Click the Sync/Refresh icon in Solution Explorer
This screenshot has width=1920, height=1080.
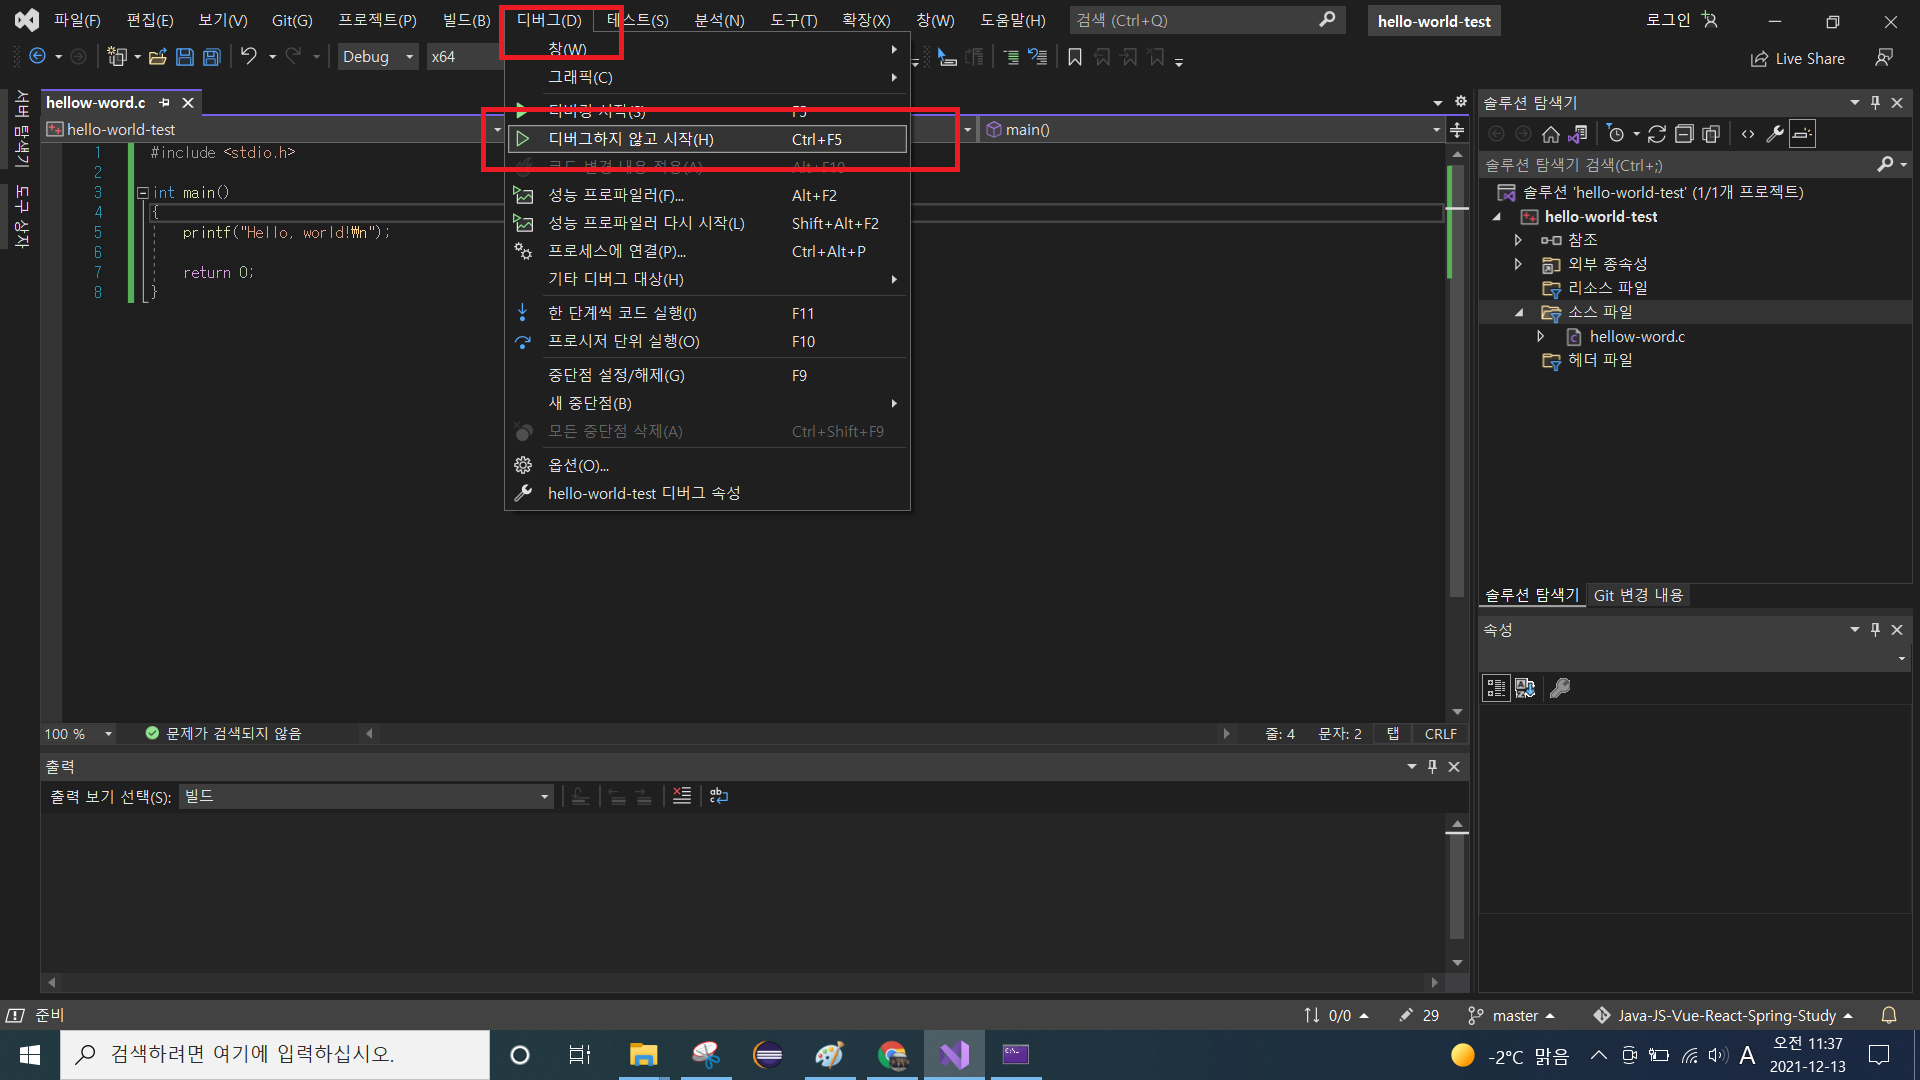click(1657, 134)
